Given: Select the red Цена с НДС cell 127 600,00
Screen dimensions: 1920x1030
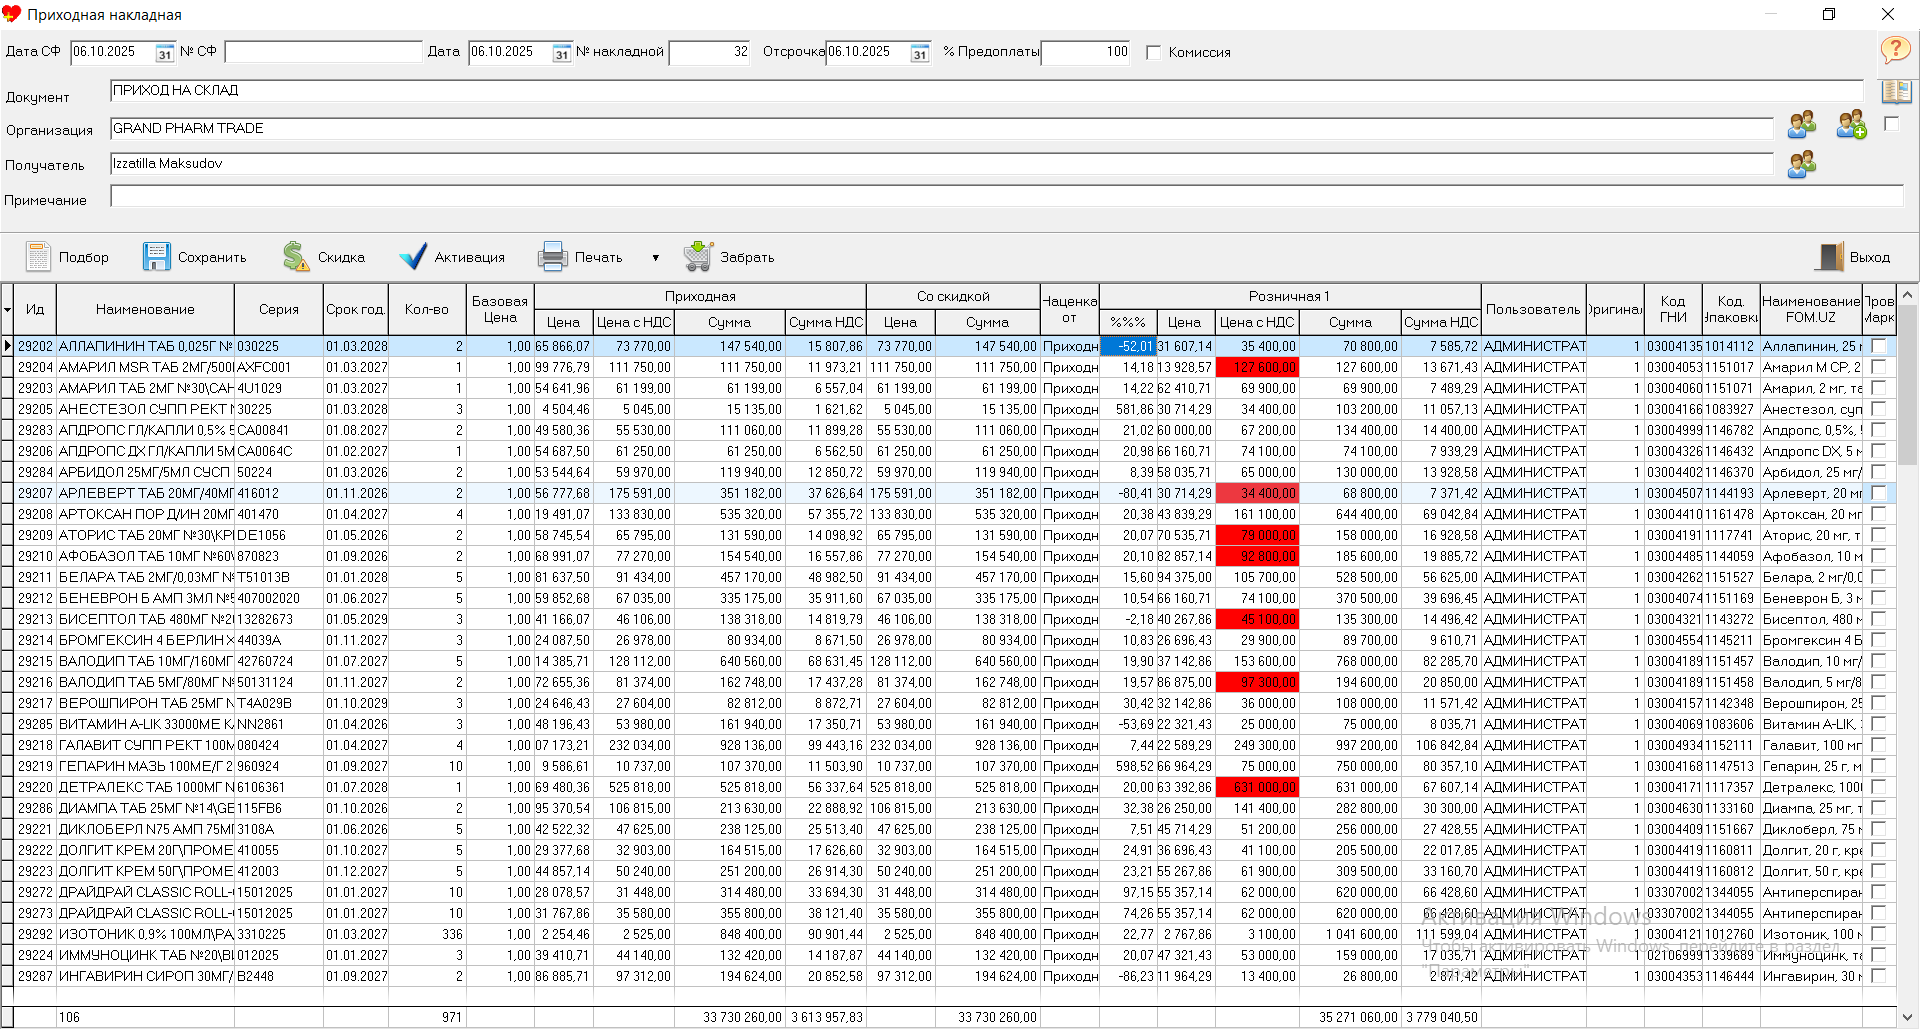Looking at the screenshot, I should coord(1257,367).
